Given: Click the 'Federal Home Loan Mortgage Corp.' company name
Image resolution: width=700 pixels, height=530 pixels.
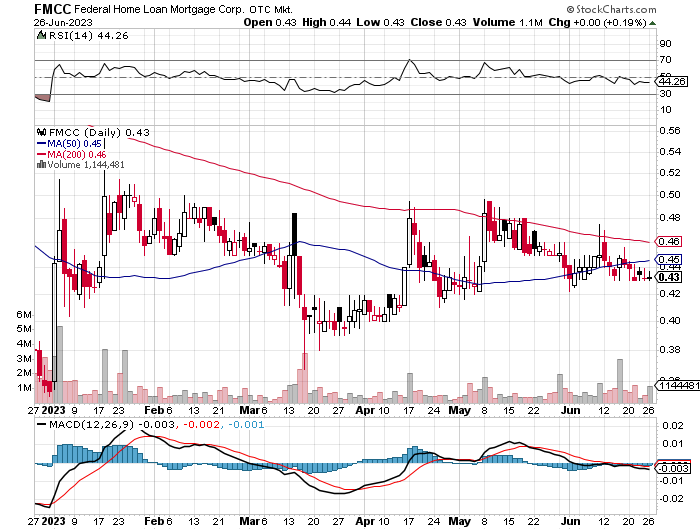Looking at the screenshot, I should 159,9.
